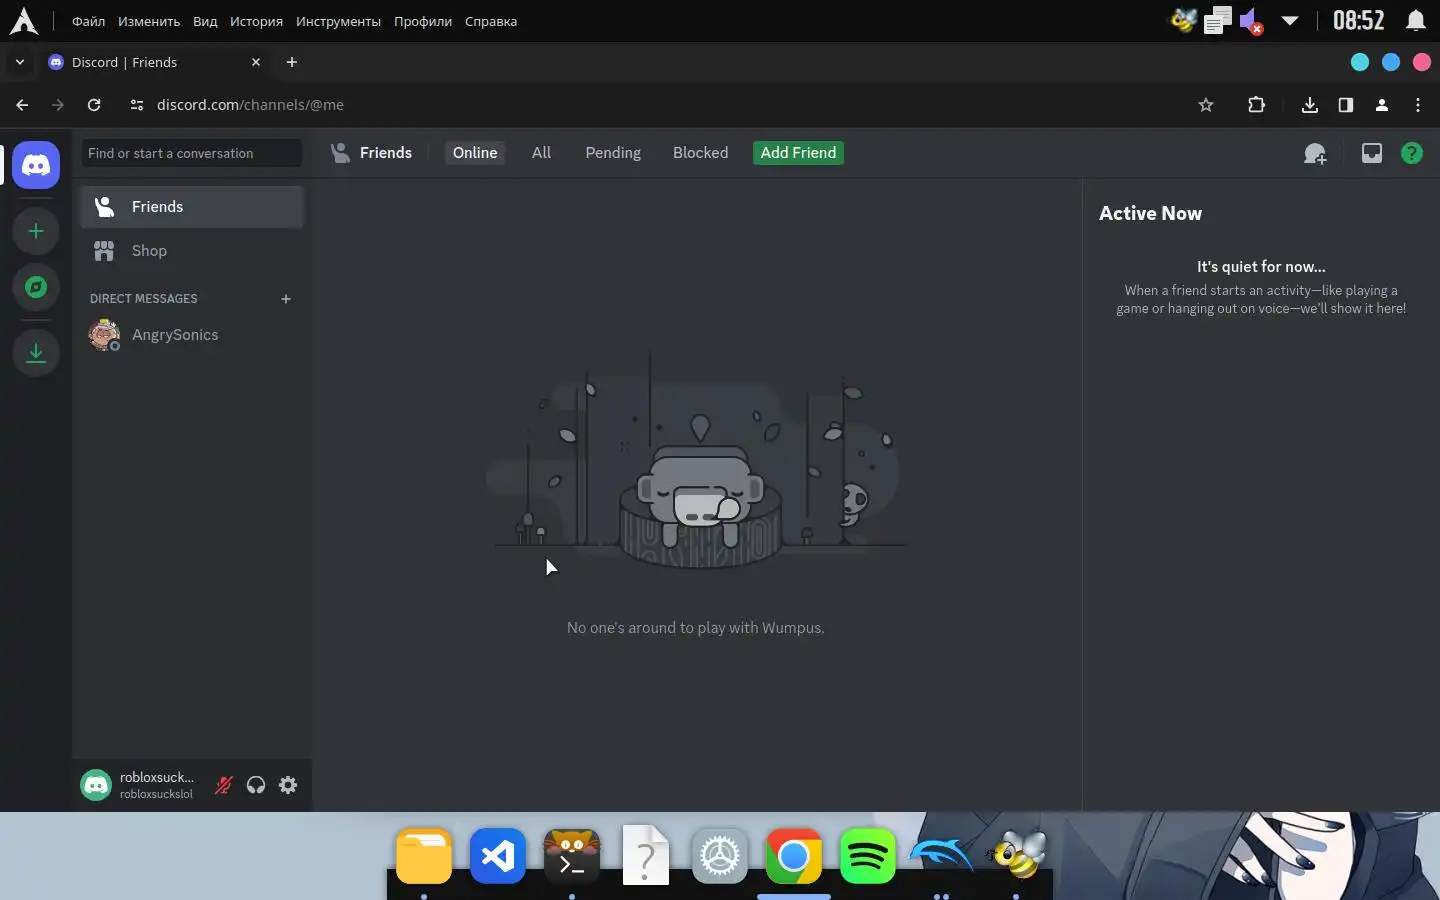The image size is (1440, 900).
Task: Open Файл menu
Action: (89, 21)
